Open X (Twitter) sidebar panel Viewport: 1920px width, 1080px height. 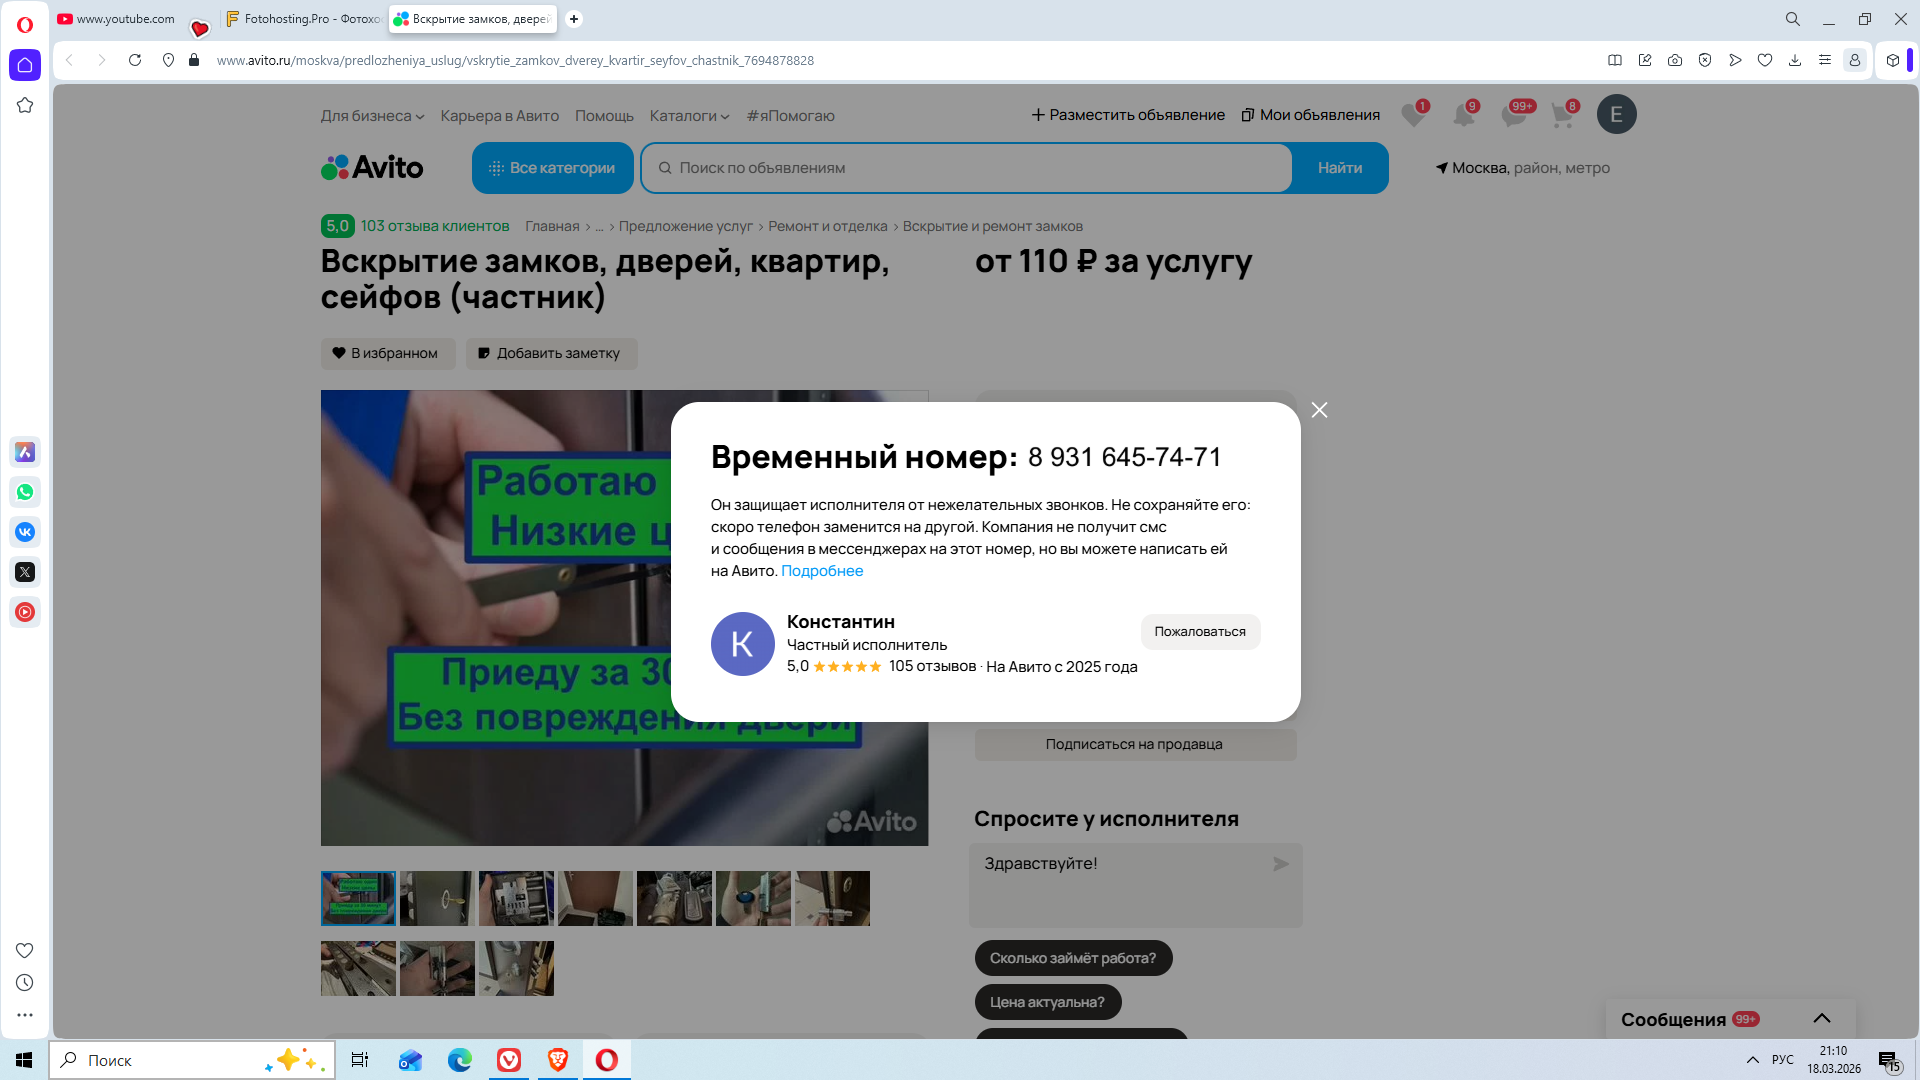point(25,572)
